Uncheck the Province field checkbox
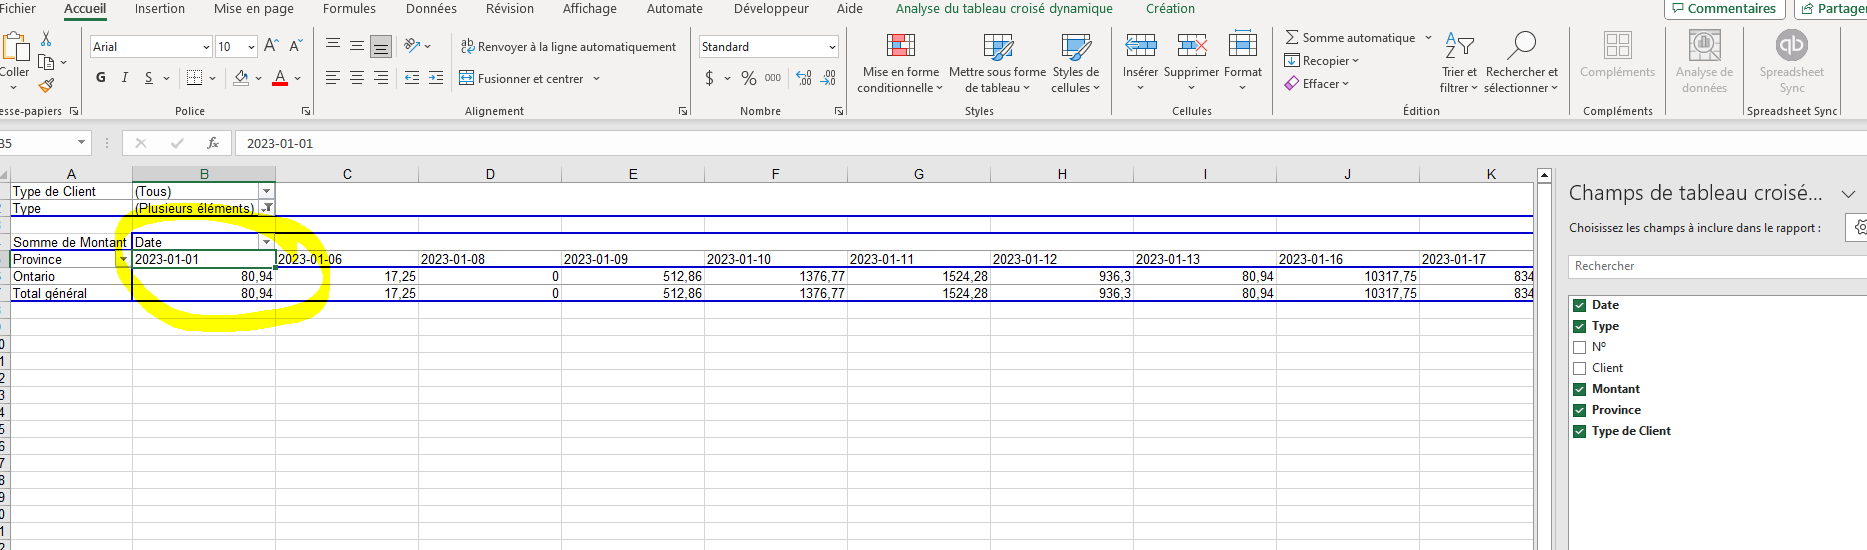1867x550 pixels. click(1580, 410)
